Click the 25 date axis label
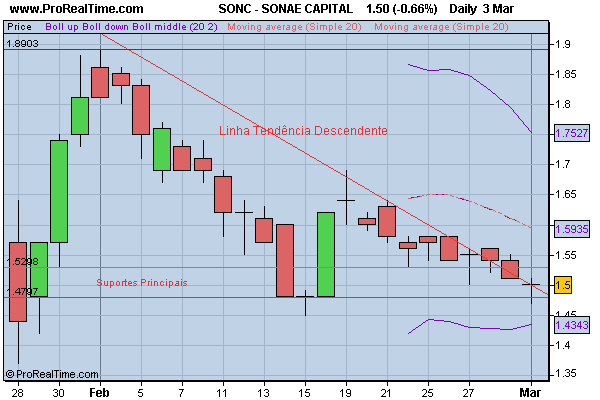Image resolution: width=600 pixels, height=400 pixels. 428,393
